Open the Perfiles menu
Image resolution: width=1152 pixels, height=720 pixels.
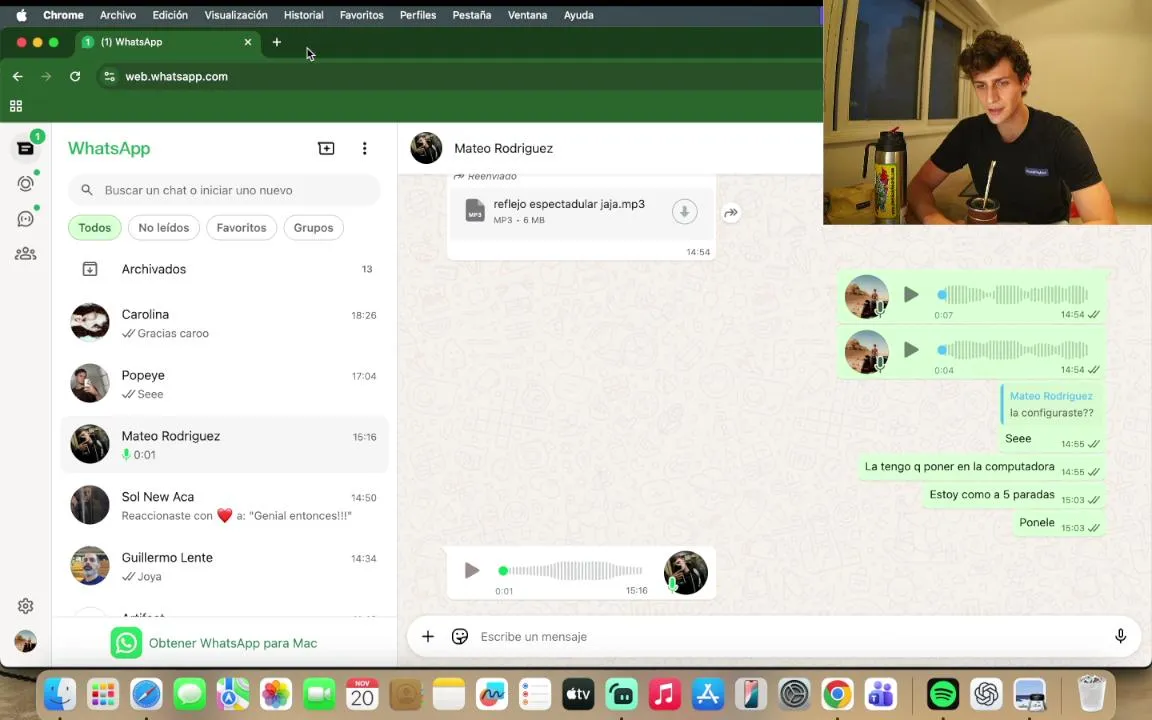tap(417, 15)
